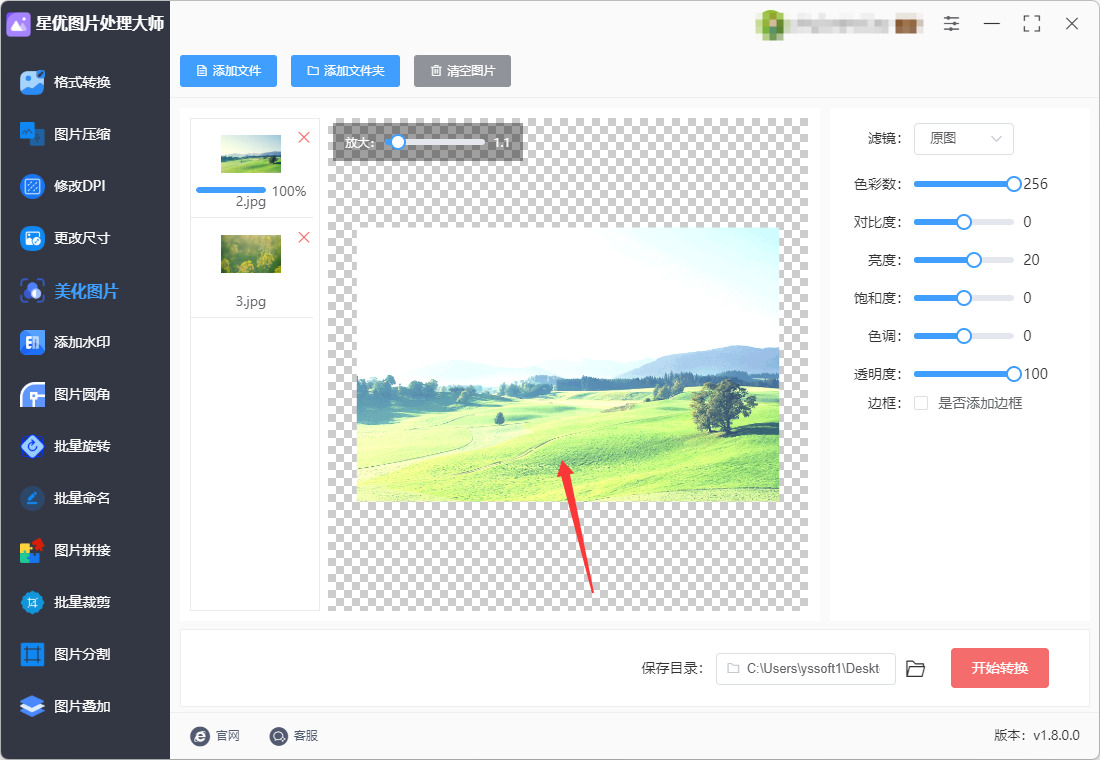This screenshot has height=760, width=1100.
Task: Open the 修改DPI sidebar icon
Action: [32, 186]
